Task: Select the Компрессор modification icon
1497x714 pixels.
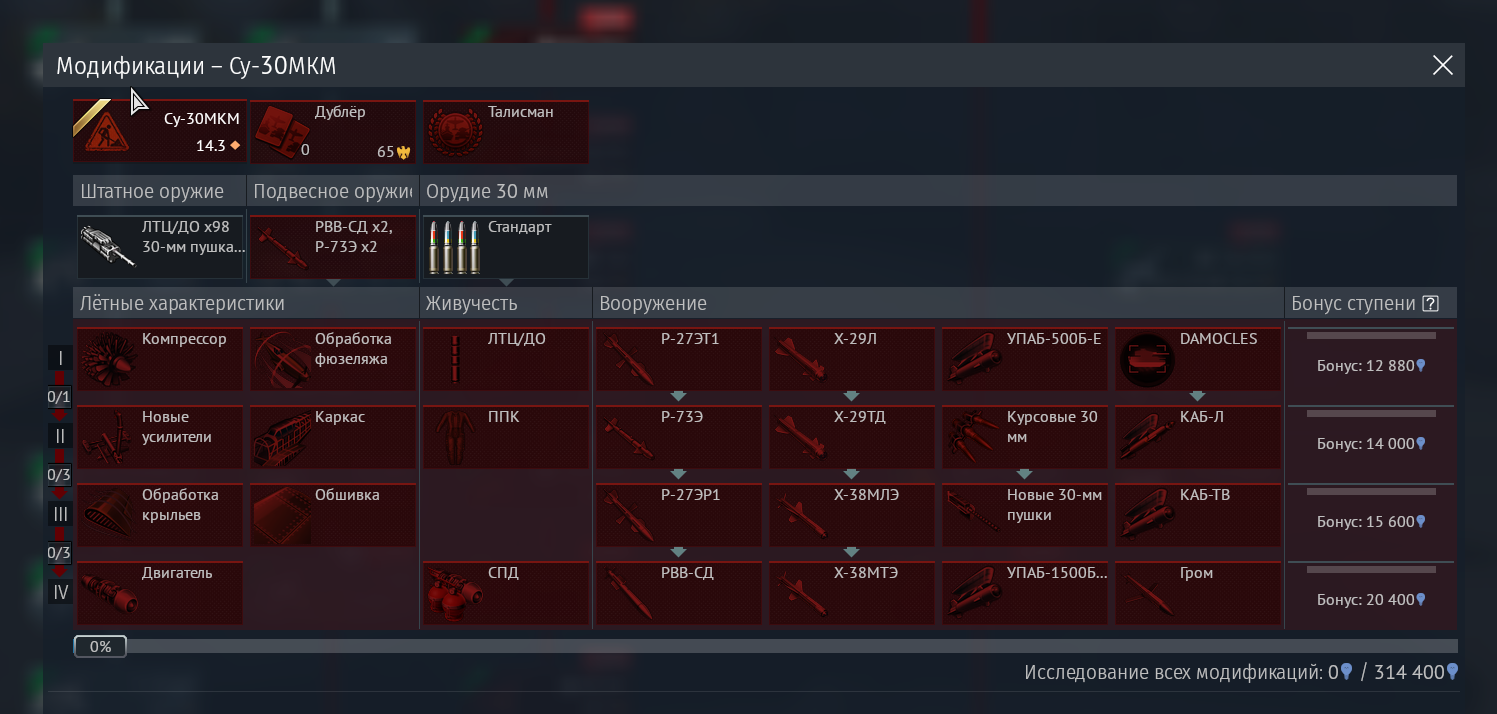Action: [160, 359]
